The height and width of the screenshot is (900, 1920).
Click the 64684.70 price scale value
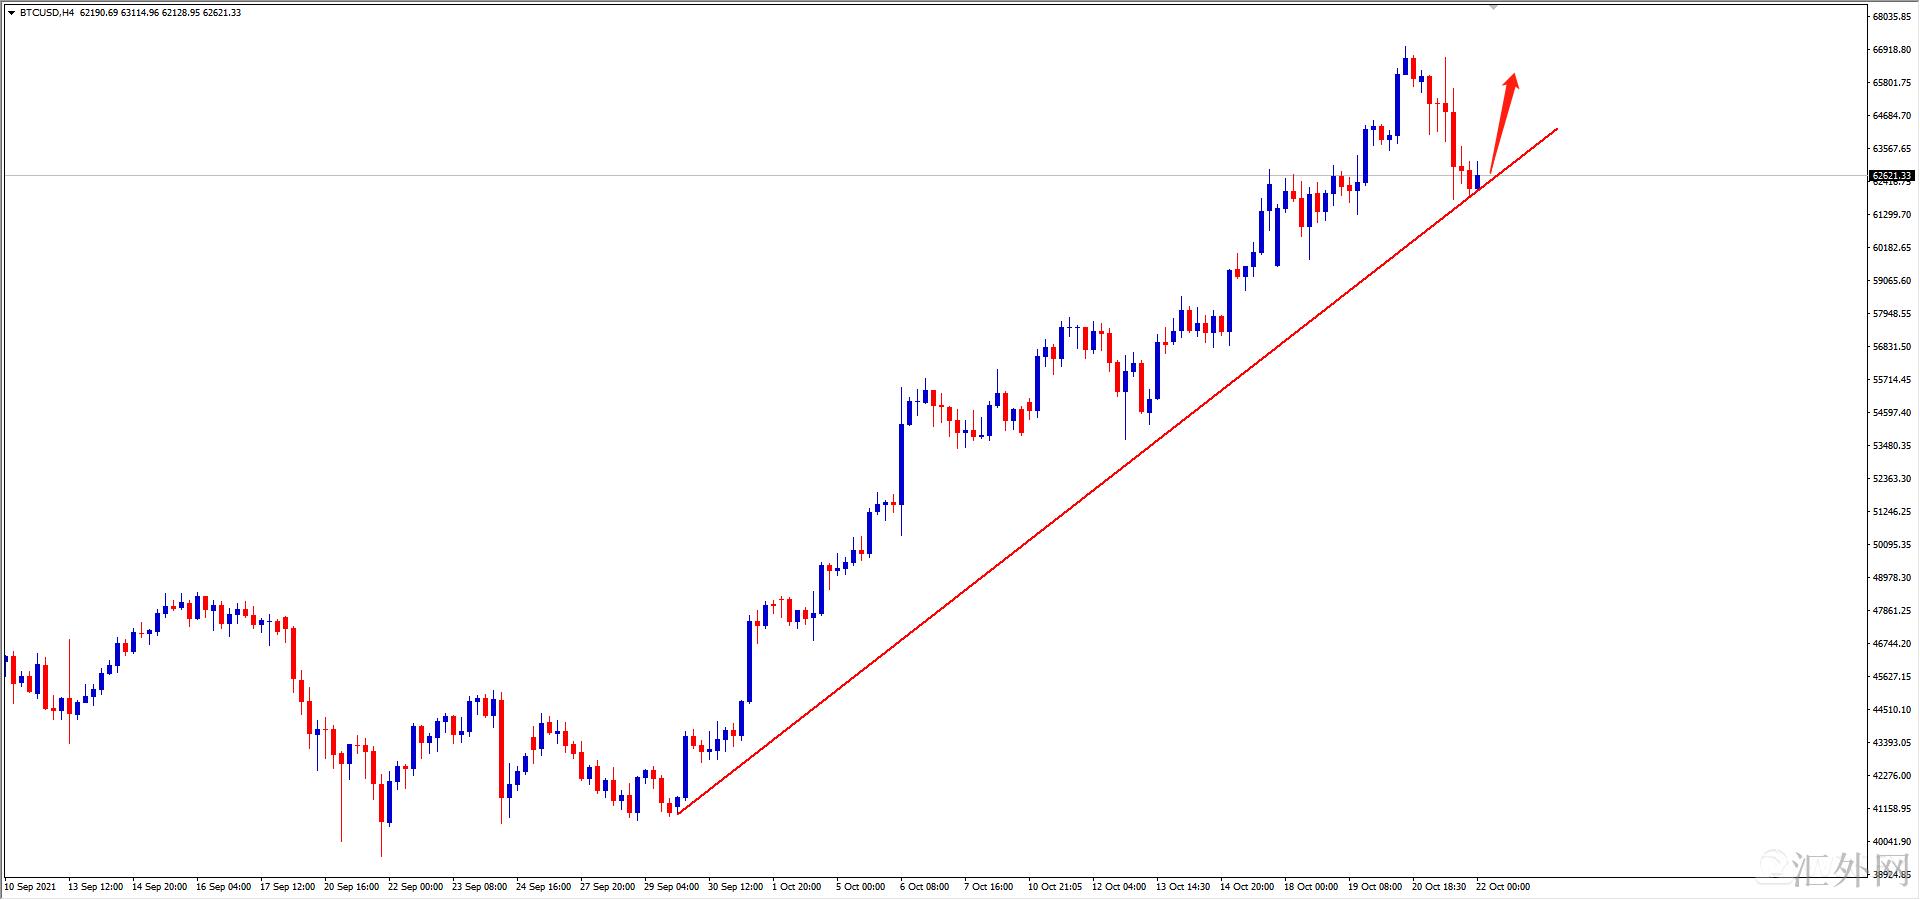pos(1891,116)
